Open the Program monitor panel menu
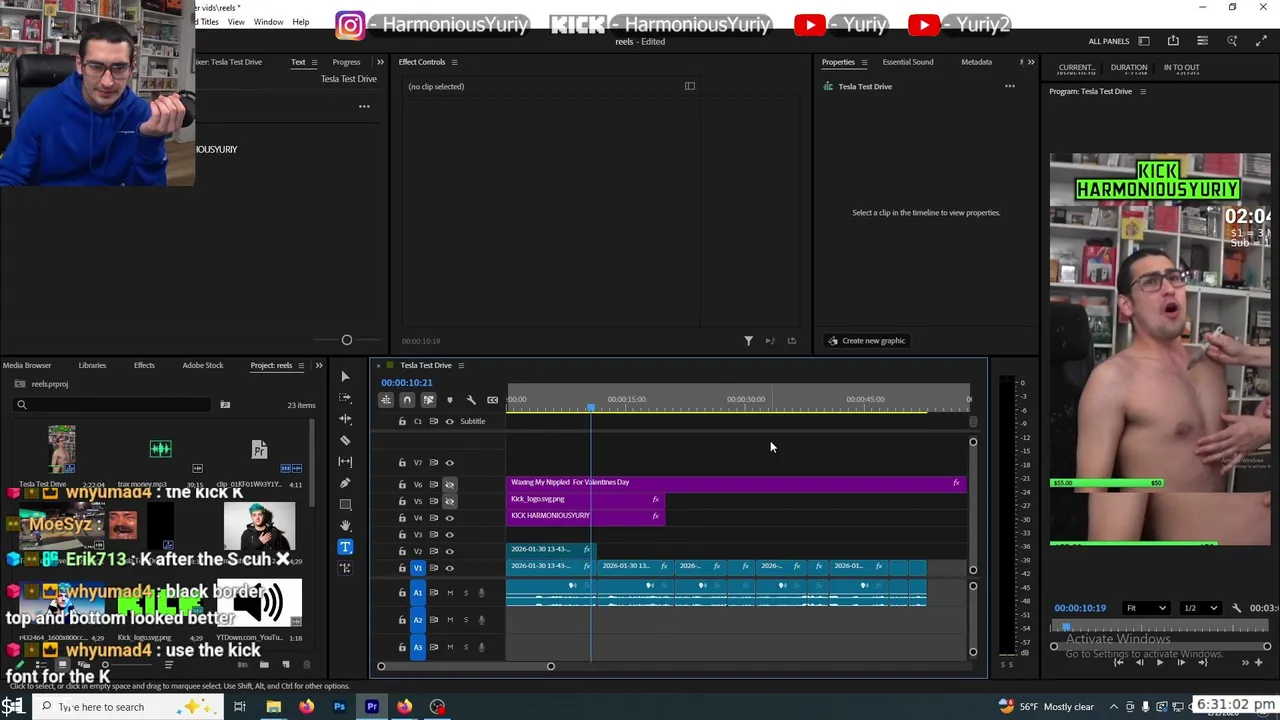 click(x=1143, y=92)
